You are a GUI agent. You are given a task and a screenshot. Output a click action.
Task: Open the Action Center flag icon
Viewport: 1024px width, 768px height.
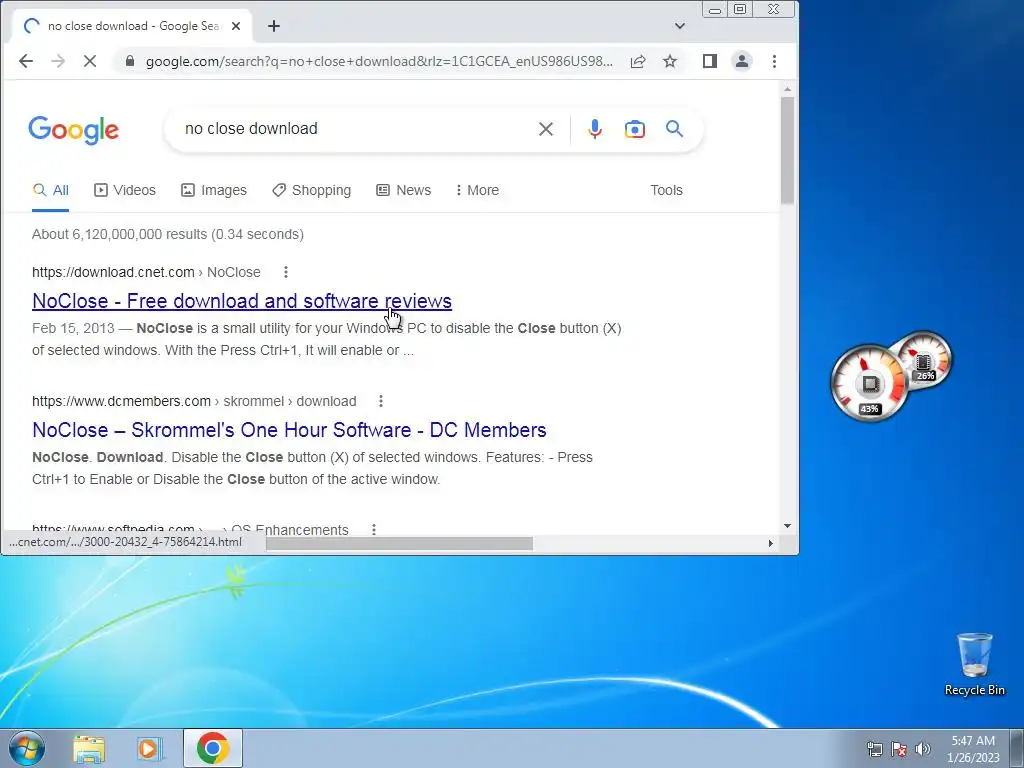[899, 749]
